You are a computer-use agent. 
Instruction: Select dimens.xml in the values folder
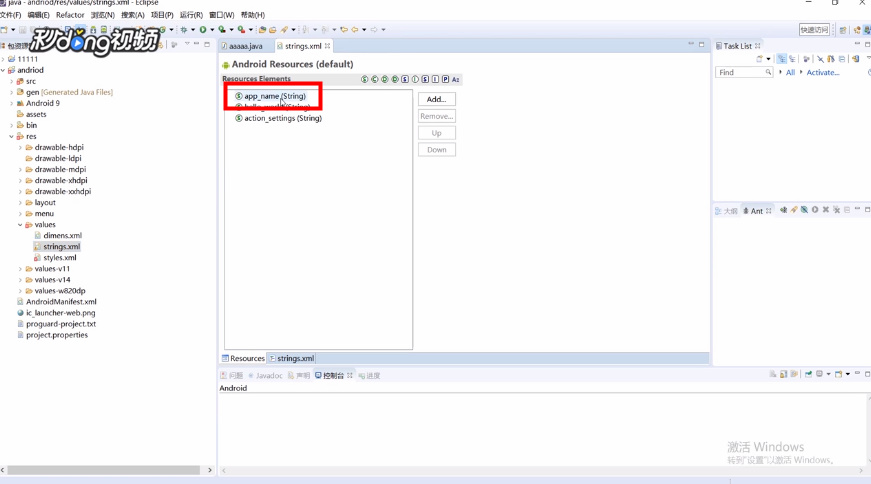click(x=58, y=236)
